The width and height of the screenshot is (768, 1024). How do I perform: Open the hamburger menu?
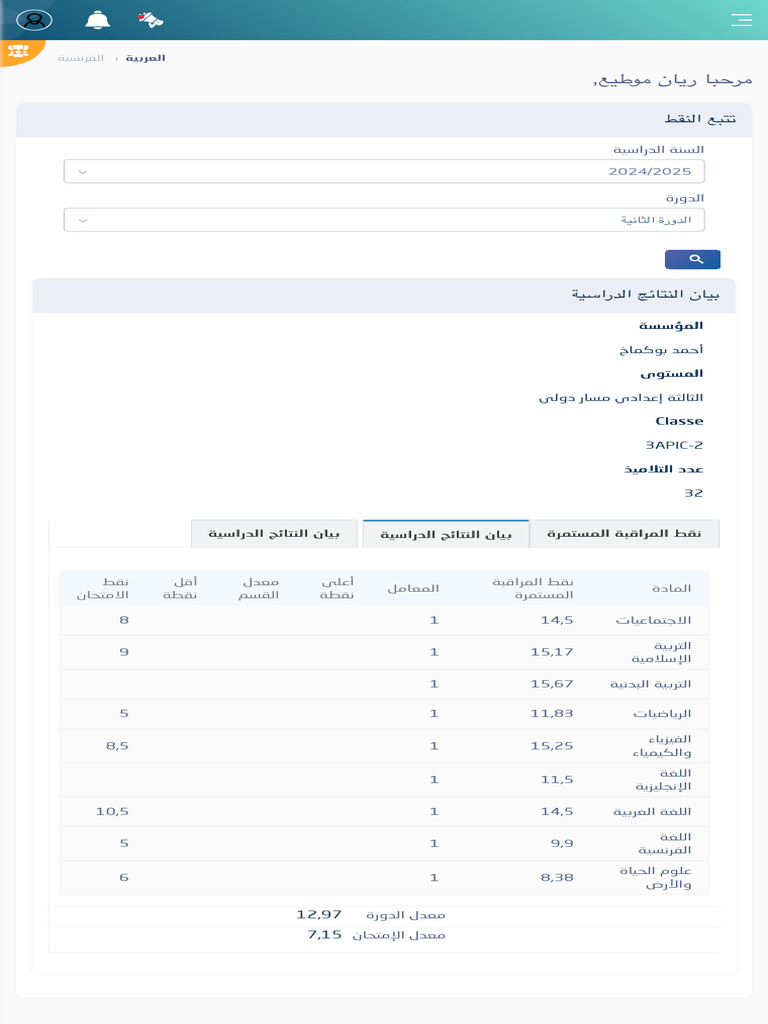point(741,20)
